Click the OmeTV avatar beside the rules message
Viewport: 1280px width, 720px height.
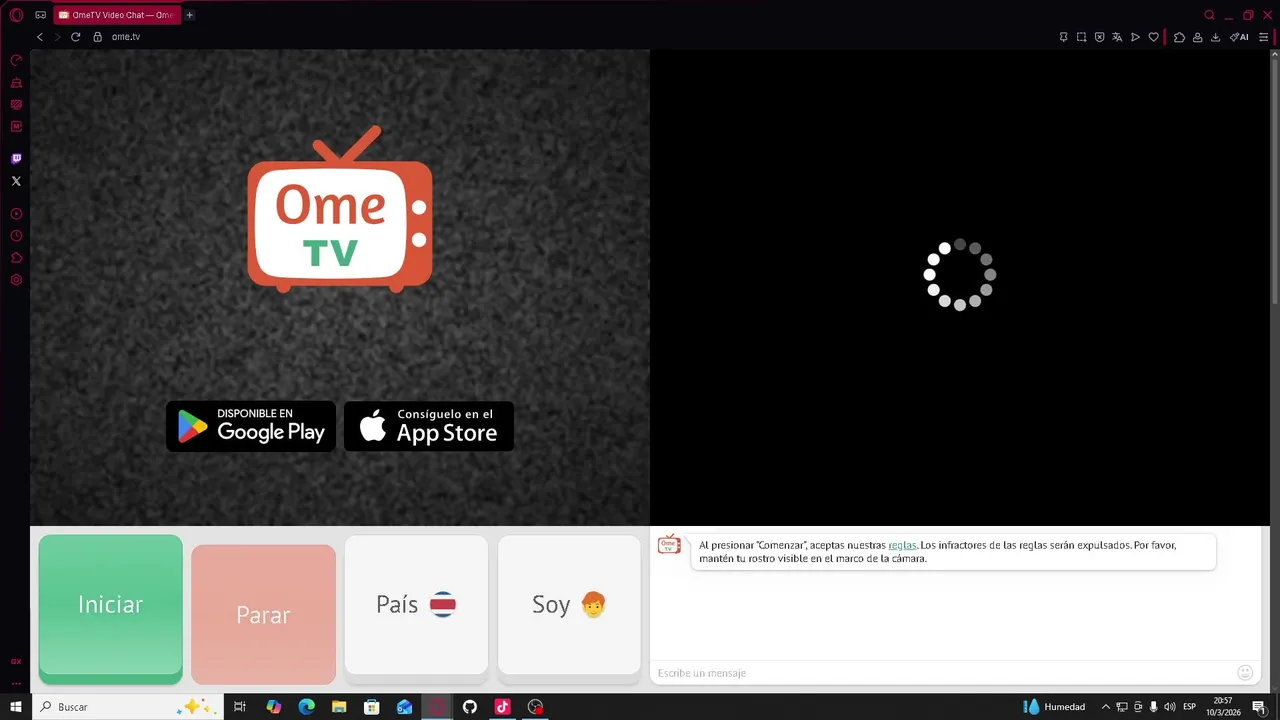coord(669,545)
